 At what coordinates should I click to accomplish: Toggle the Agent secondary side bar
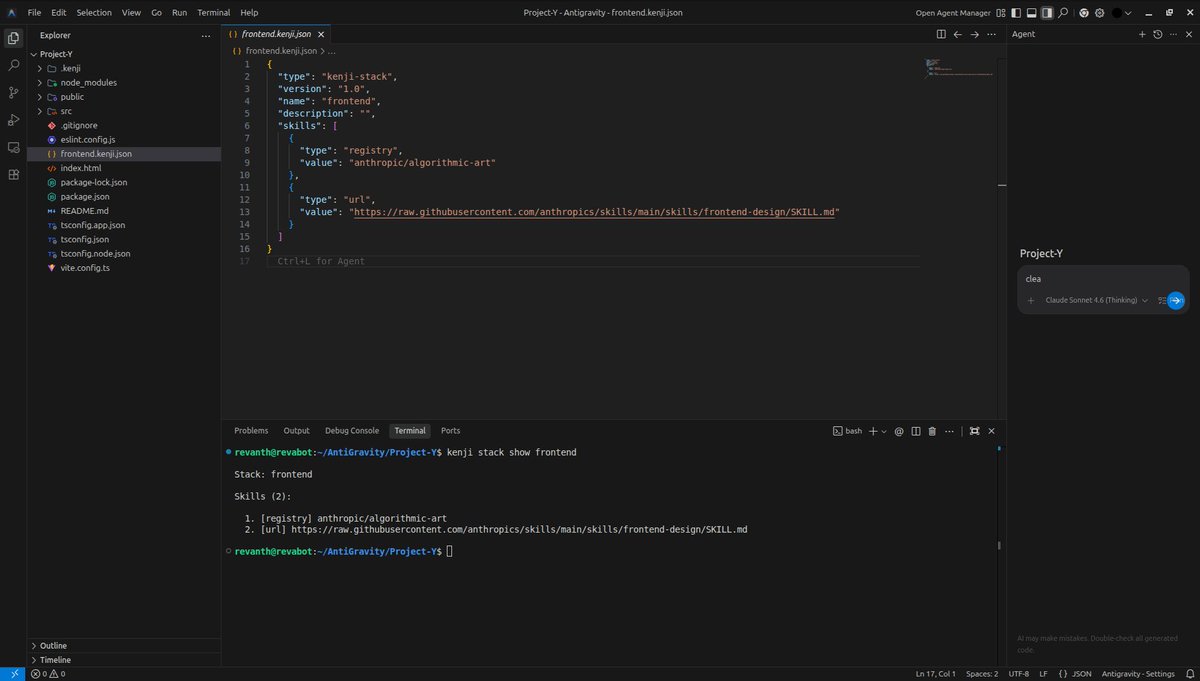coord(1047,13)
